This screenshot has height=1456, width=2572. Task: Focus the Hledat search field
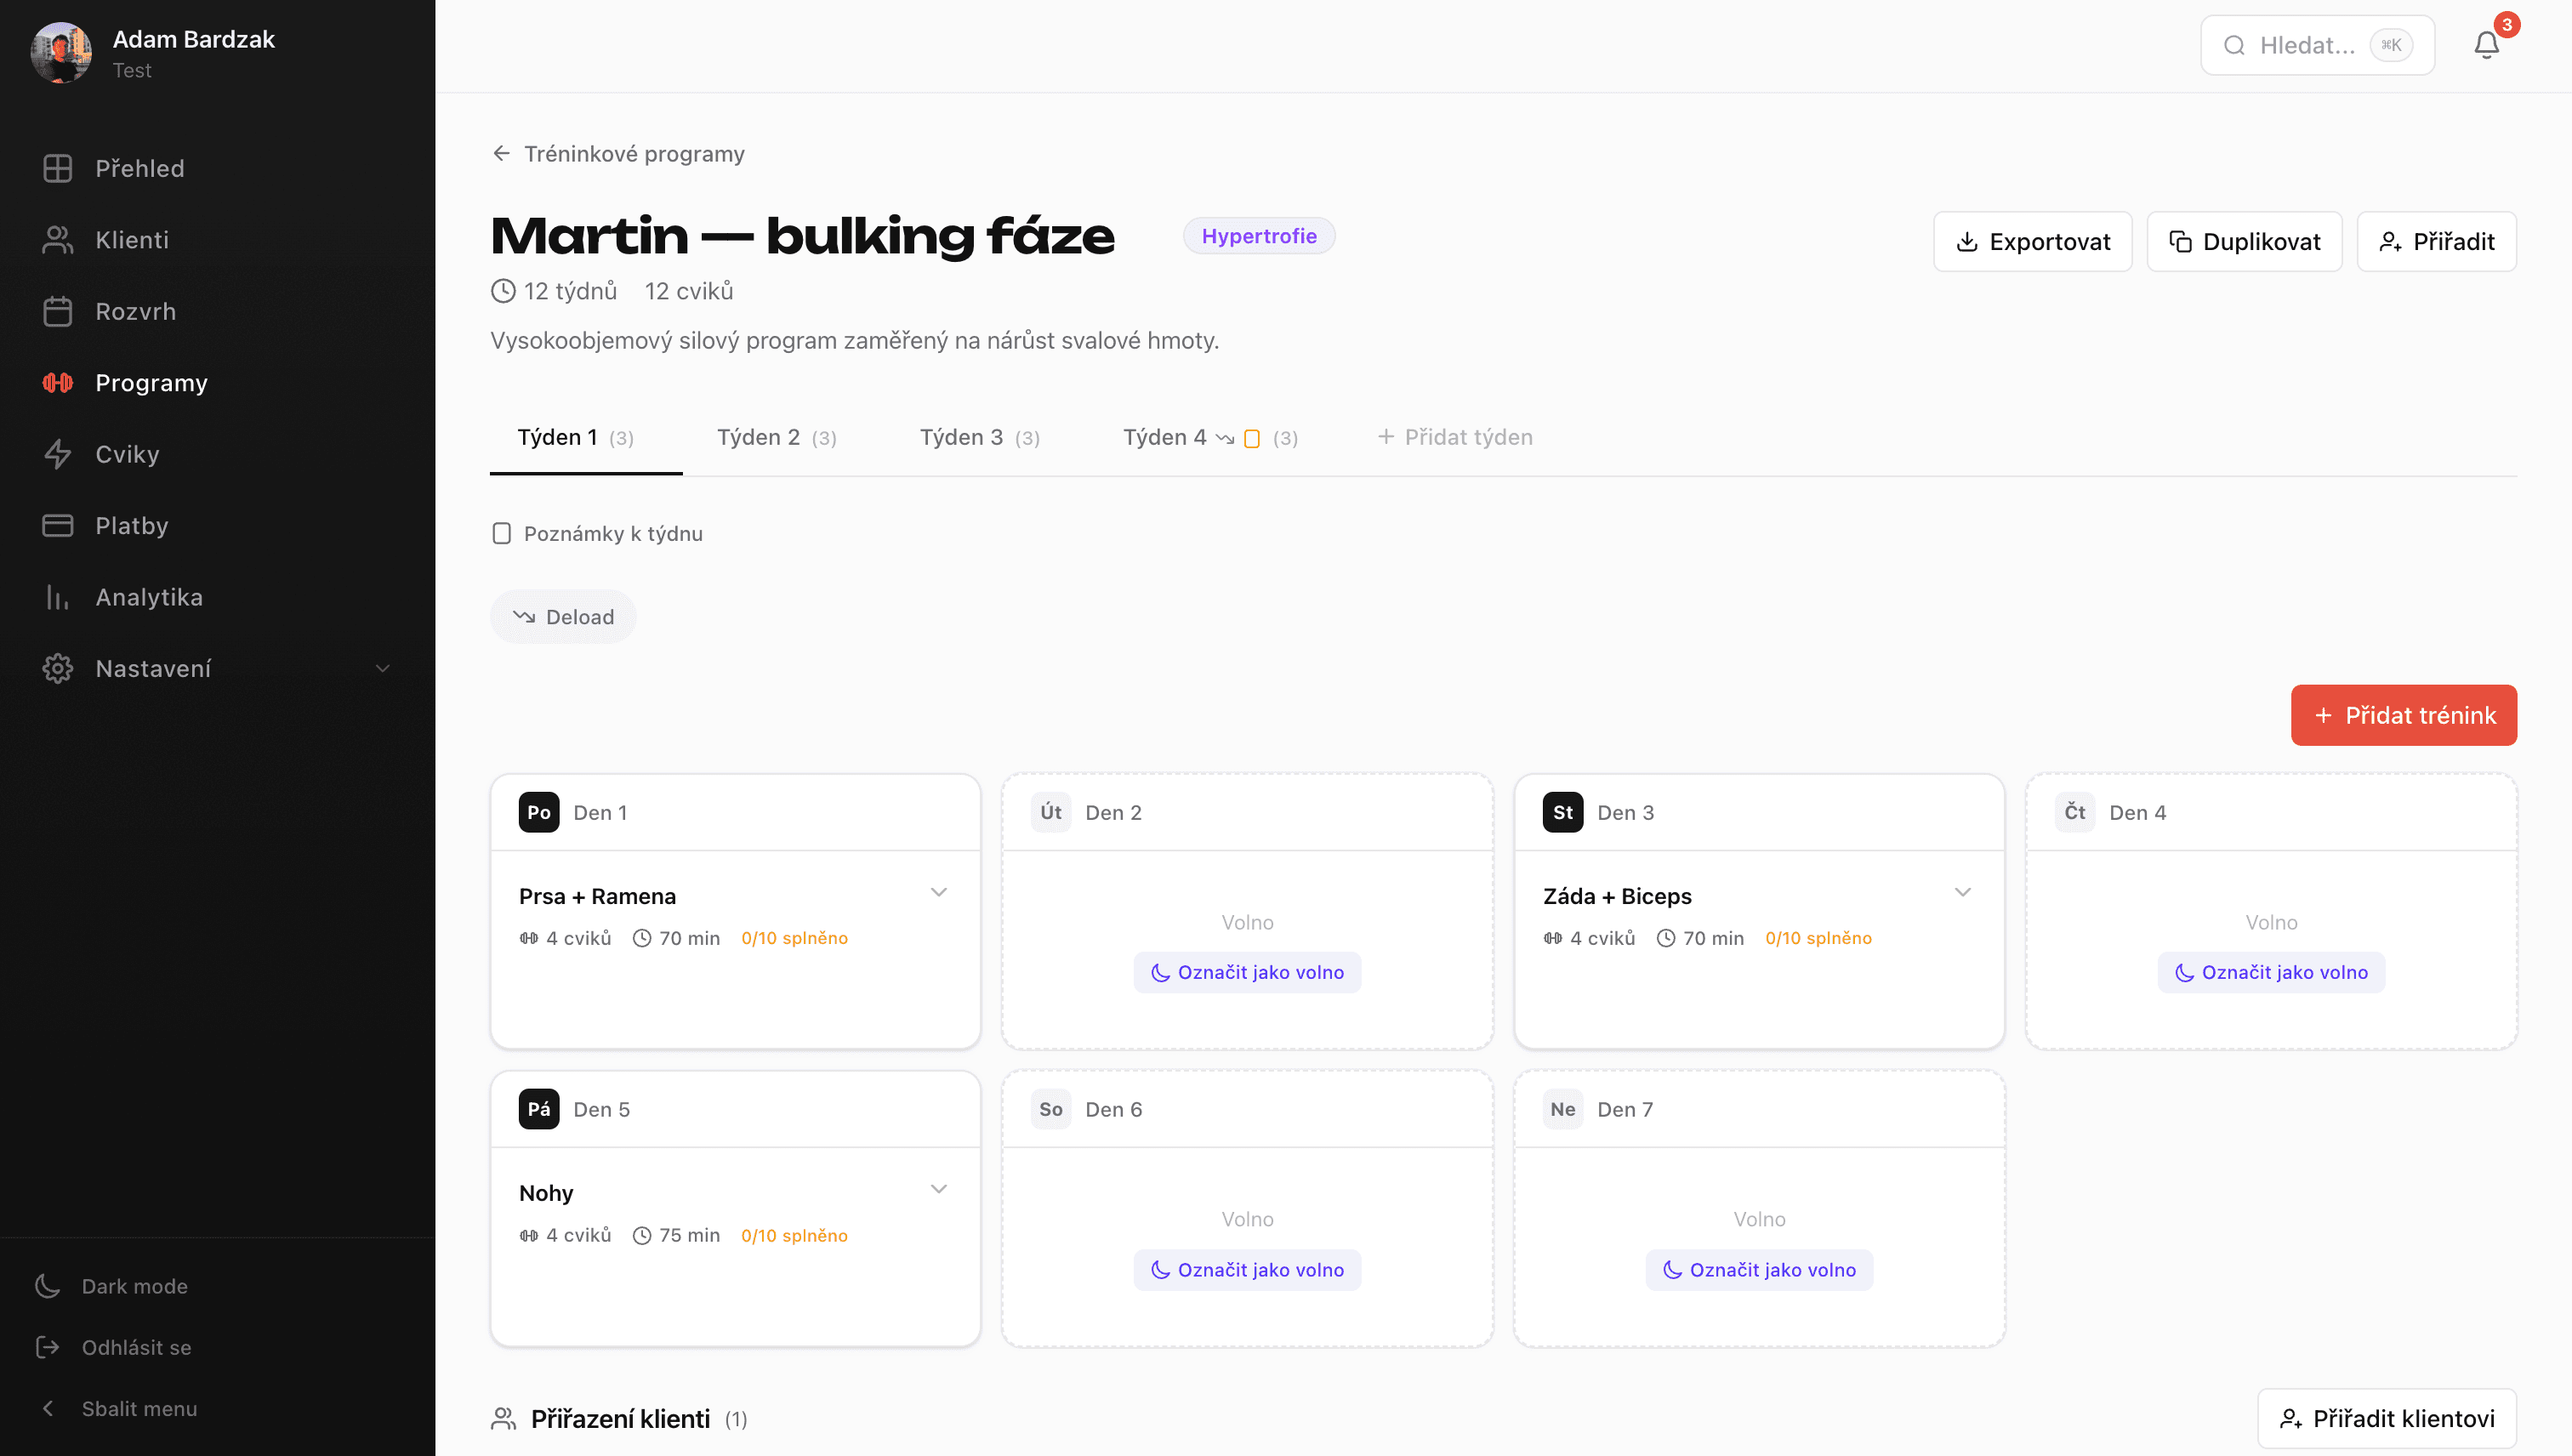click(2317, 45)
